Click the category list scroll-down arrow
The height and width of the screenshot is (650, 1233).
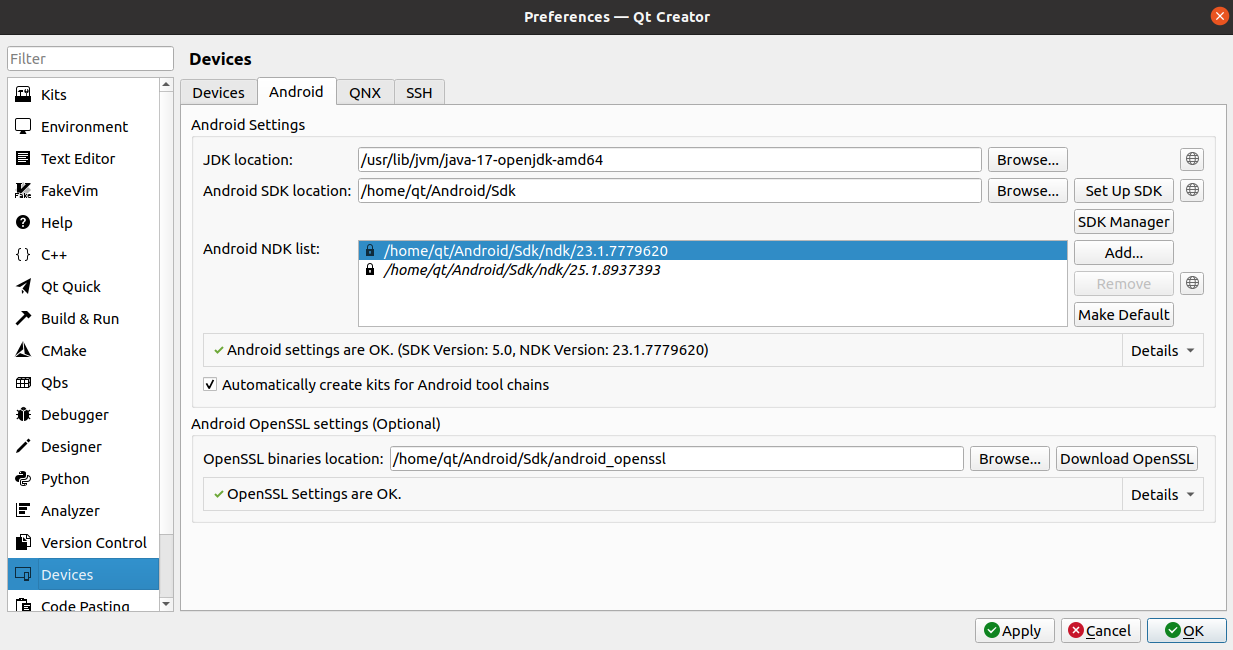tap(167, 604)
